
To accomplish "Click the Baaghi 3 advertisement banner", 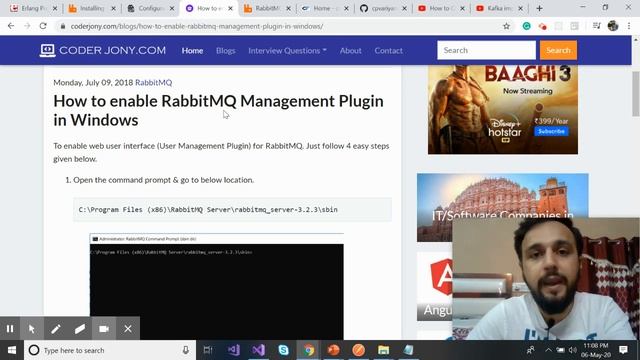I will click(502, 109).
